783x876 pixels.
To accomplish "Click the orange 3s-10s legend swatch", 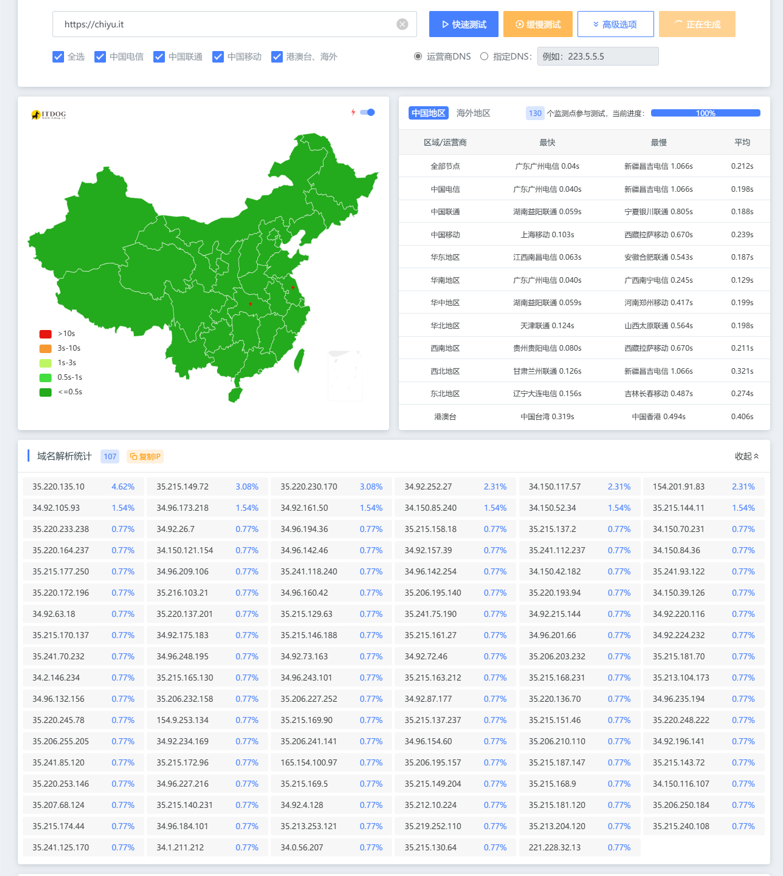I will coord(45,348).
